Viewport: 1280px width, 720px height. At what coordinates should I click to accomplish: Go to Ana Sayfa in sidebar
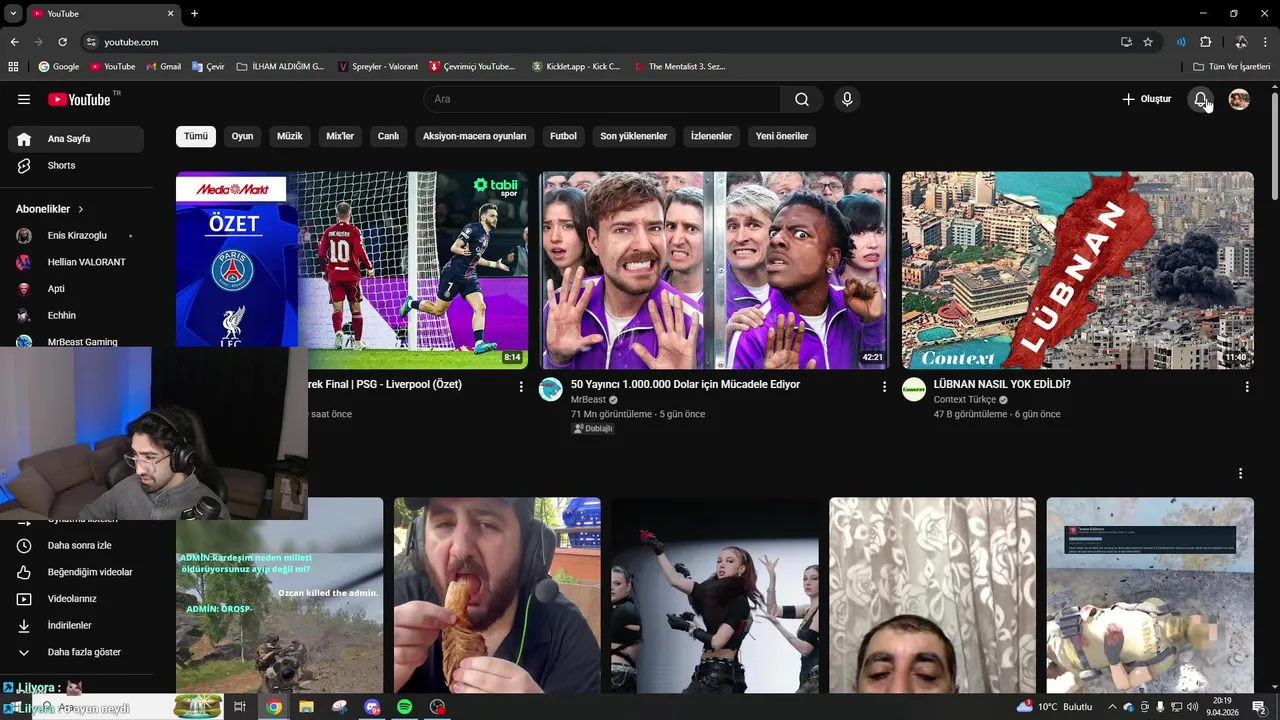[76, 139]
